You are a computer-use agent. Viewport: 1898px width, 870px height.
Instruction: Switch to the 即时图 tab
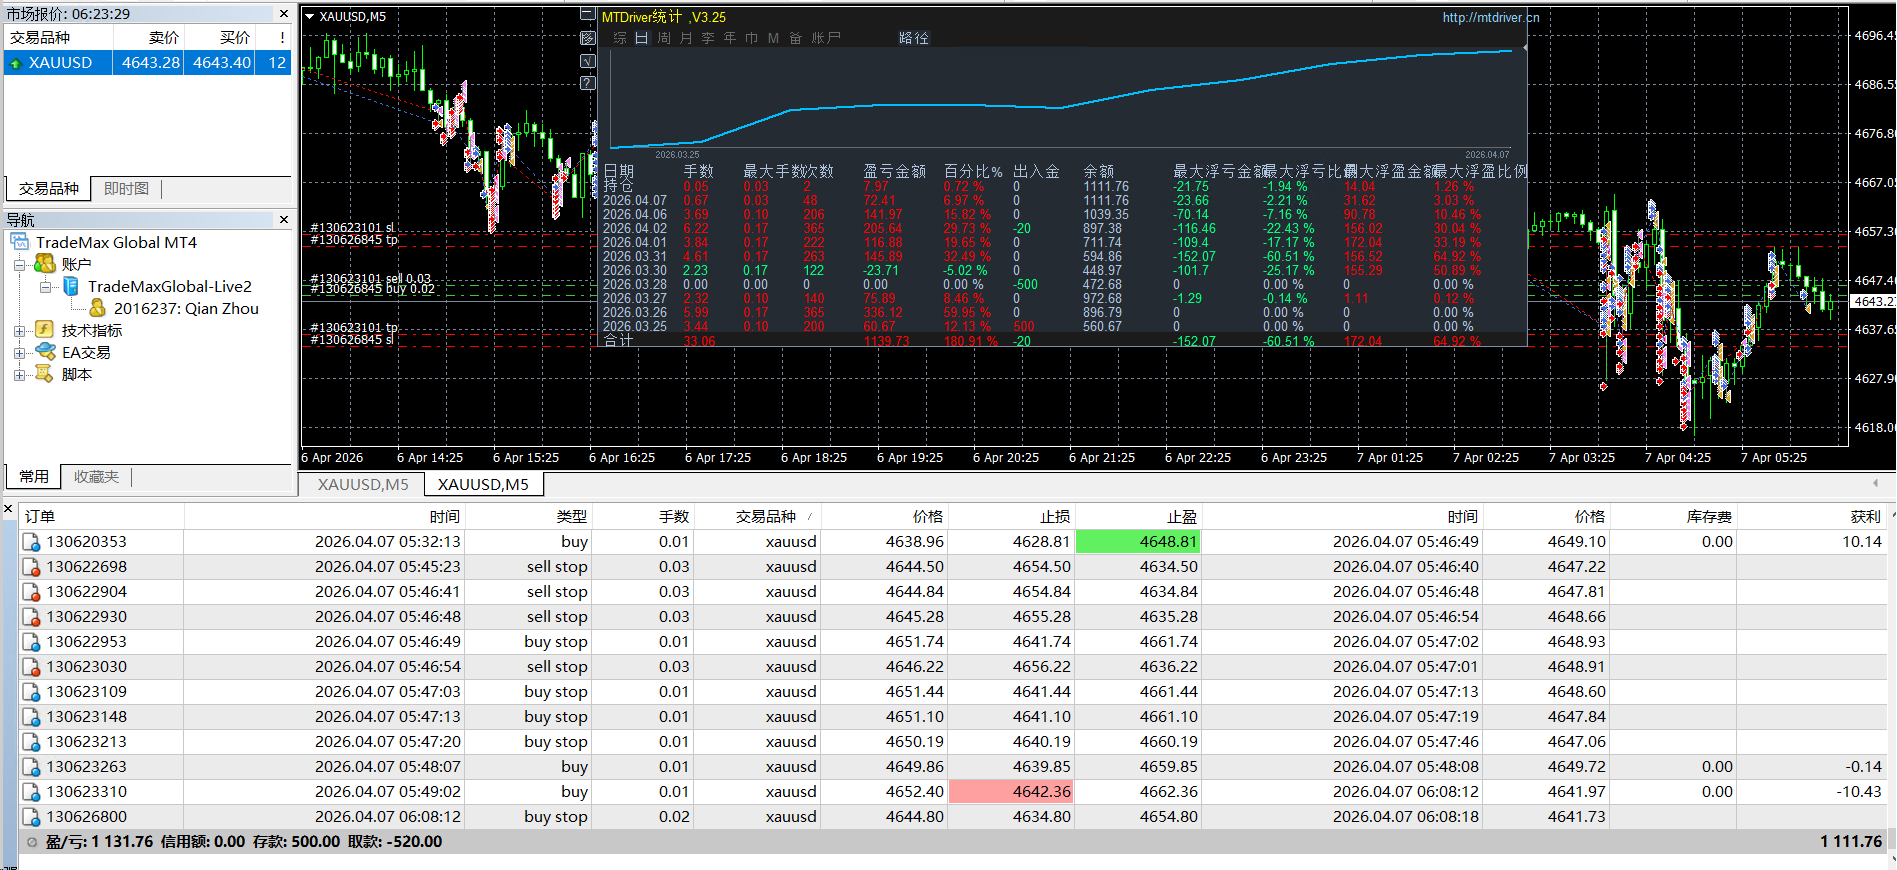(126, 188)
